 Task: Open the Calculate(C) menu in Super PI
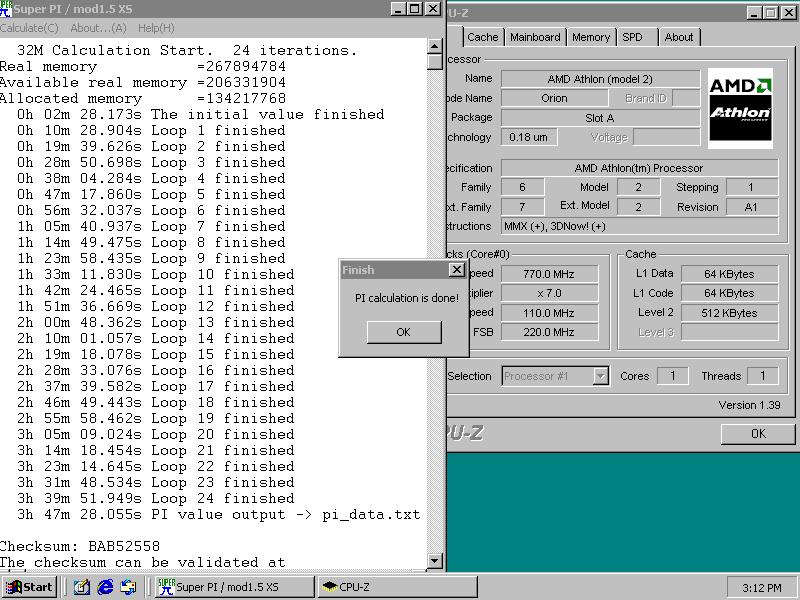(x=29, y=28)
